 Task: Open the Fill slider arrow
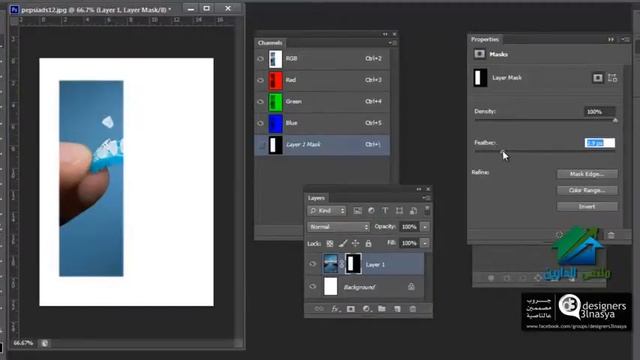(425, 243)
